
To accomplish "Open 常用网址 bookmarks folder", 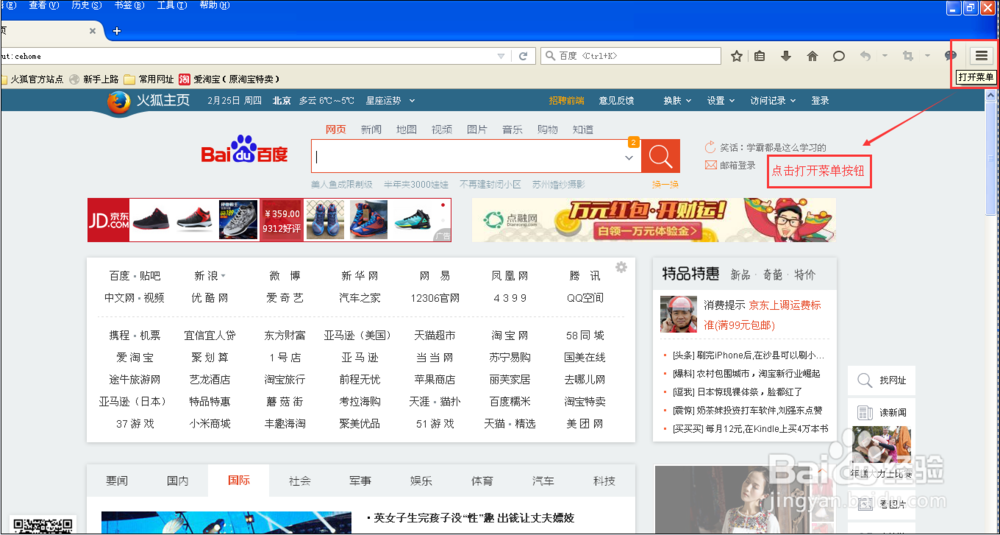I will point(149,79).
